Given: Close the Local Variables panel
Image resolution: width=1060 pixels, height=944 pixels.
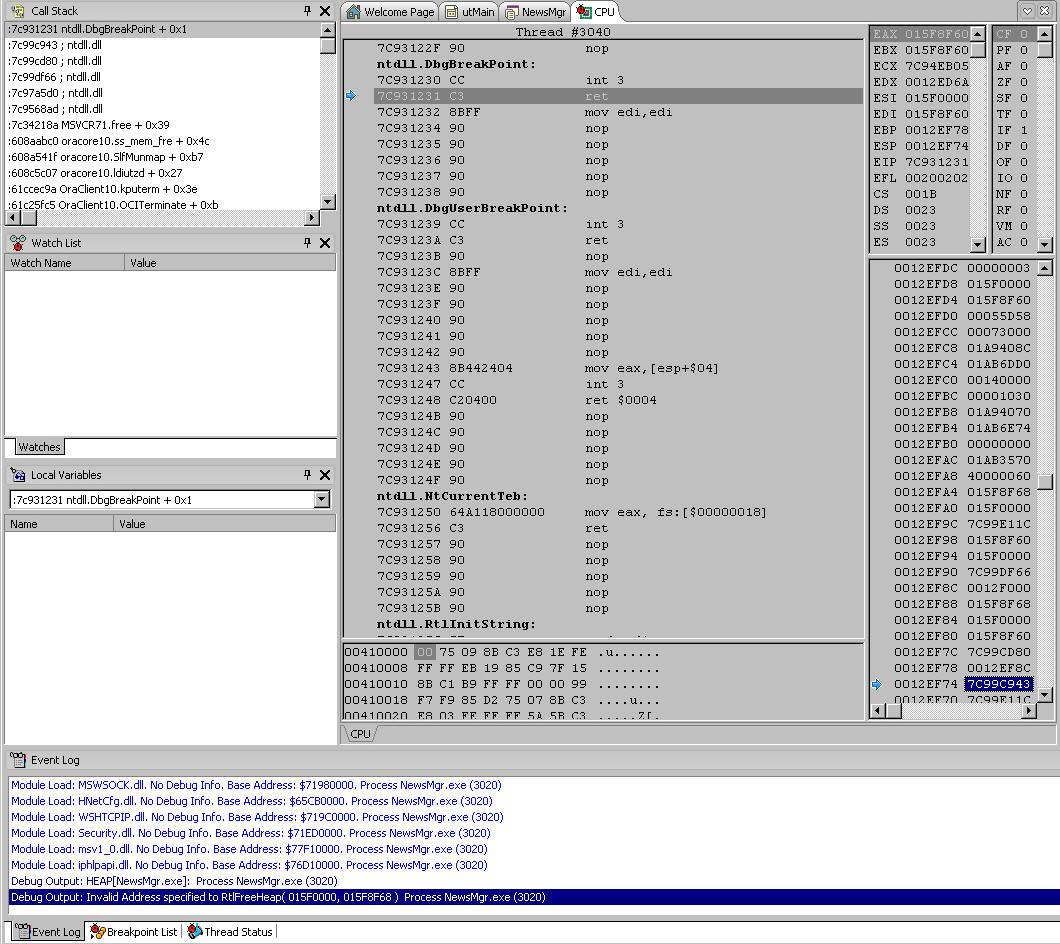Looking at the screenshot, I should tap(325, 475).
